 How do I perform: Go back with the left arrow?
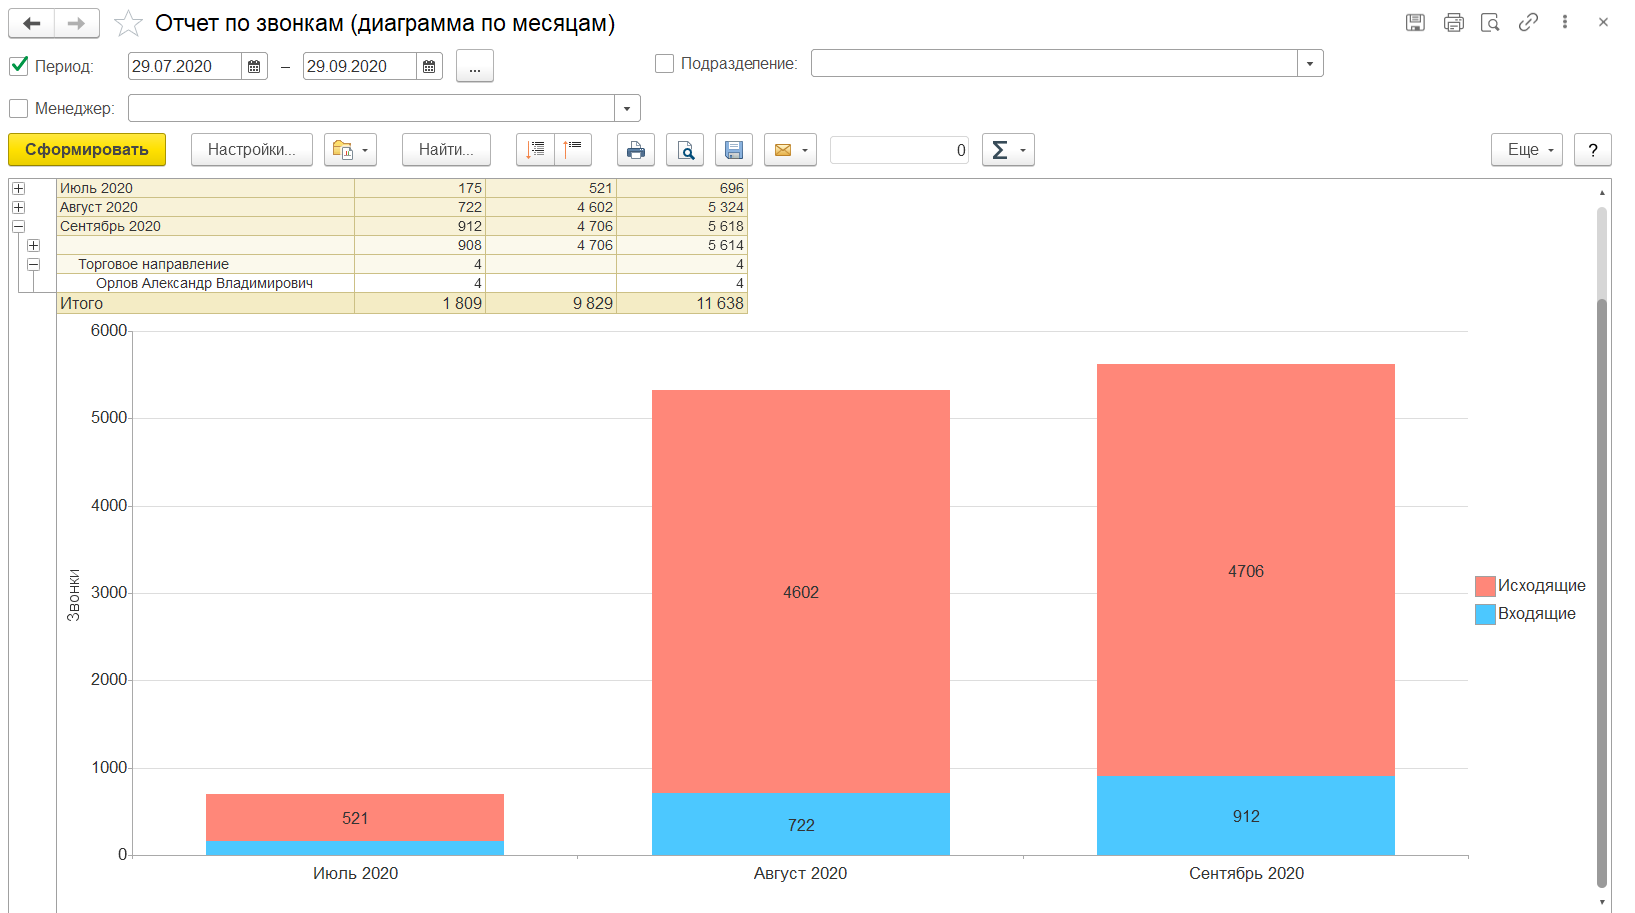(32, 23)
